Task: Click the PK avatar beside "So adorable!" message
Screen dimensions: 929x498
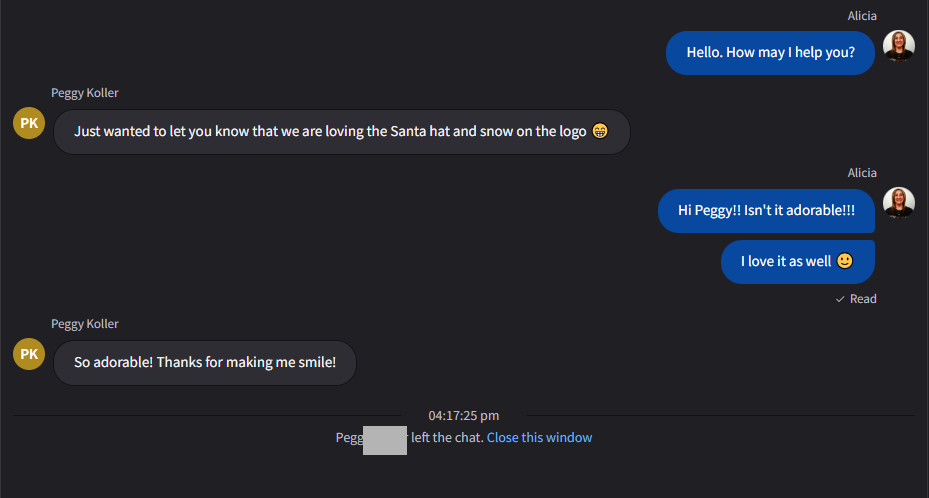Action: 29,354
